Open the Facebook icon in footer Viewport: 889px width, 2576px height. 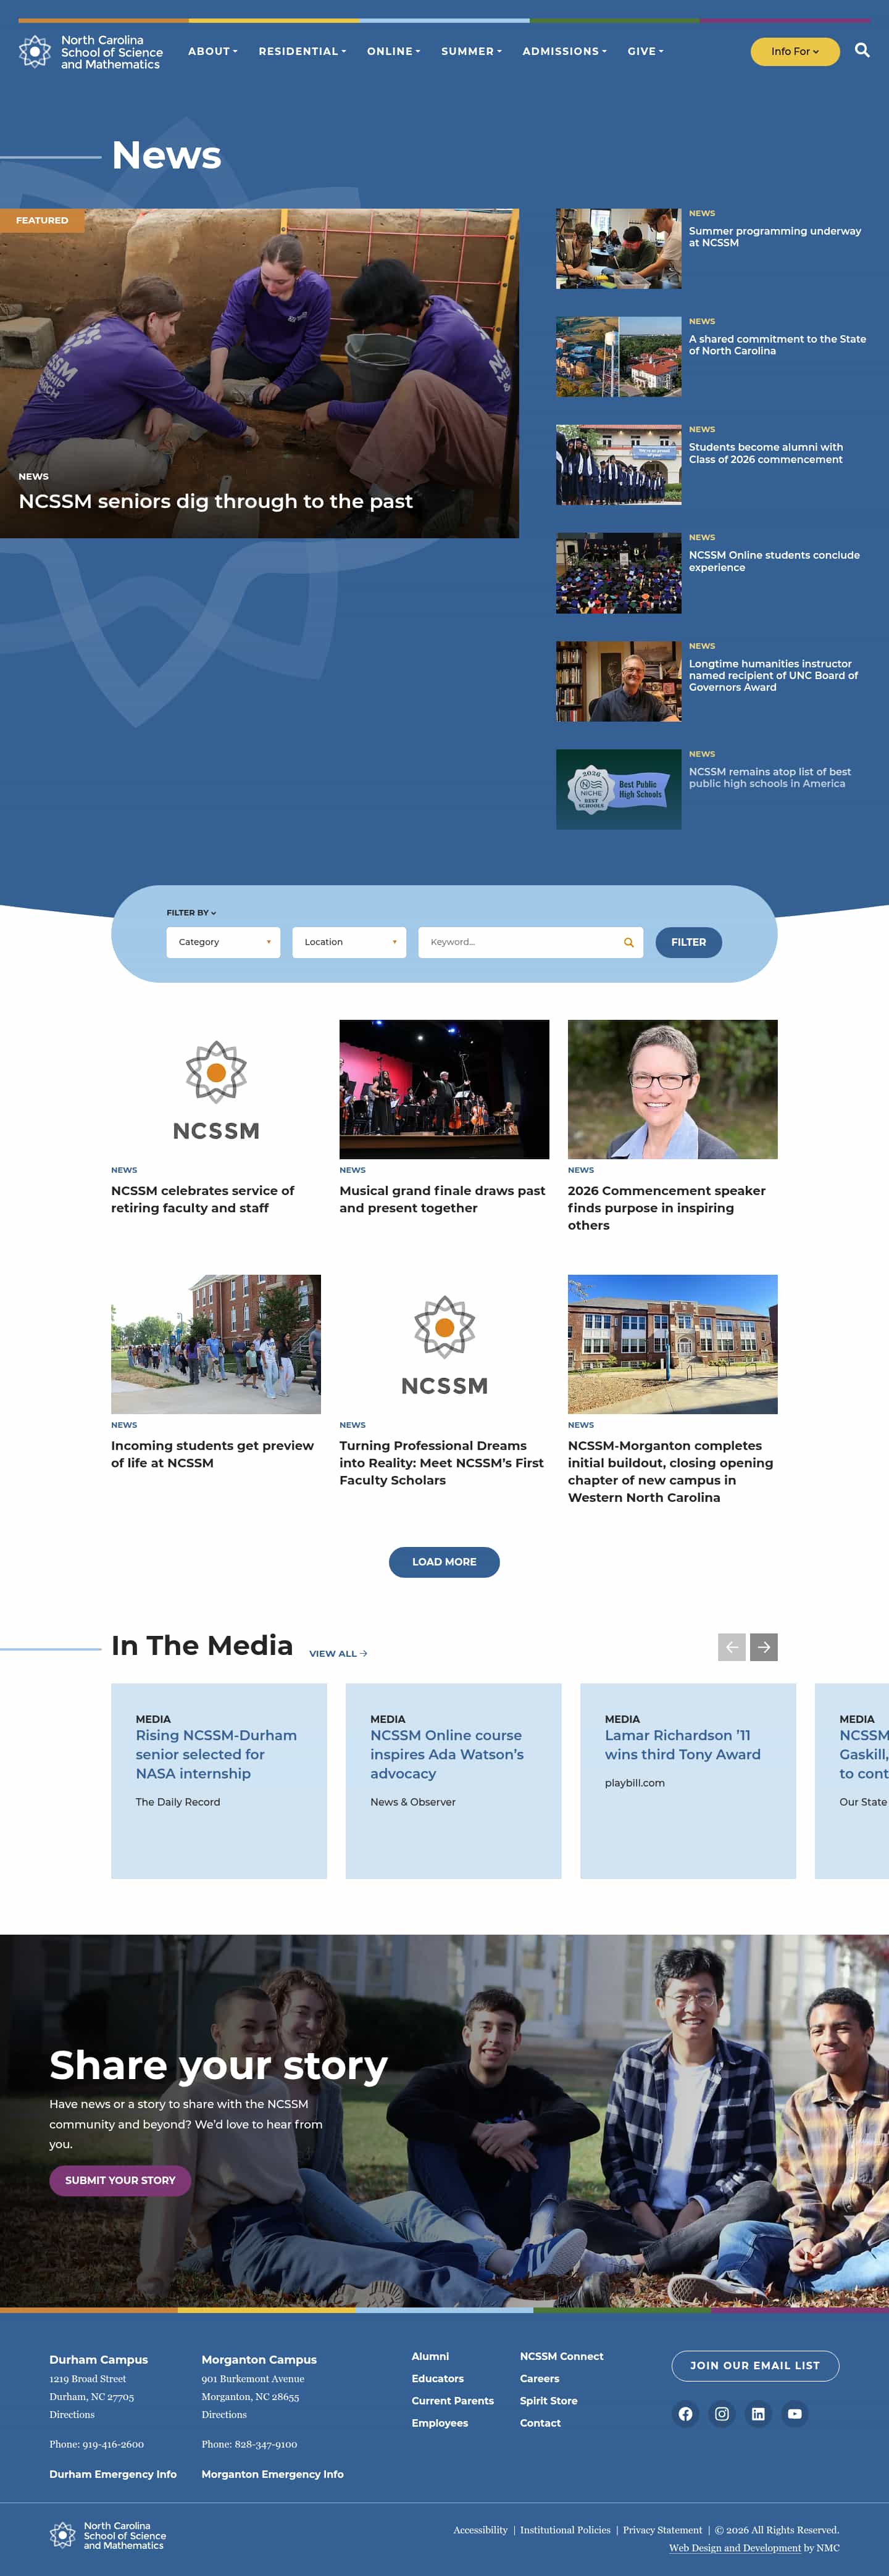pyautogui.click(x=685, y=2414)
